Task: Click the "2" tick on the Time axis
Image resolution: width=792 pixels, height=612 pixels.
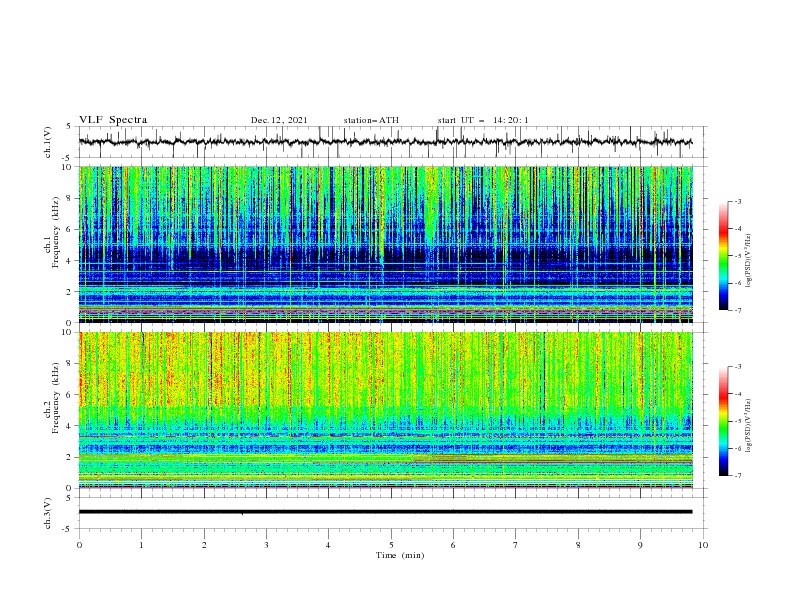Action: pos(204,545)
